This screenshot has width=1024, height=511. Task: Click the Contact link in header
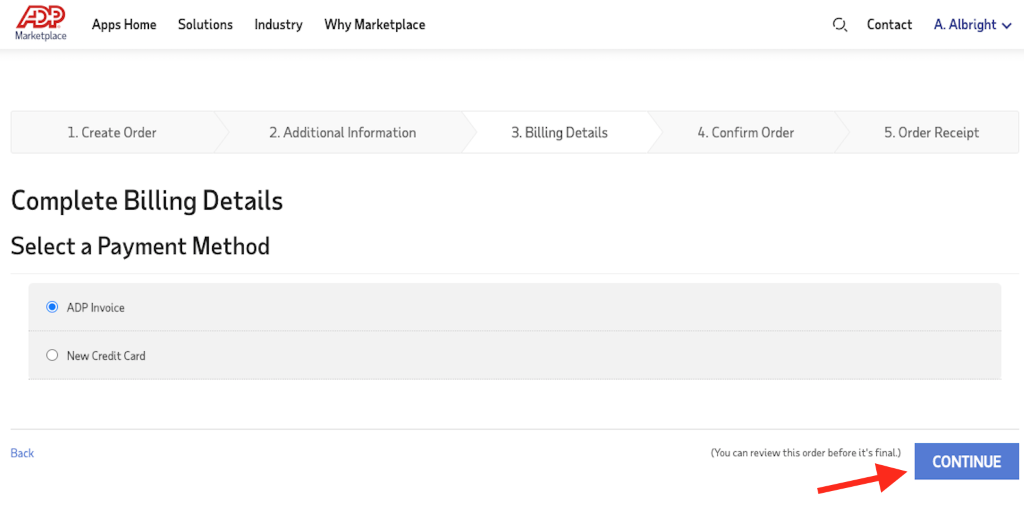889,25
